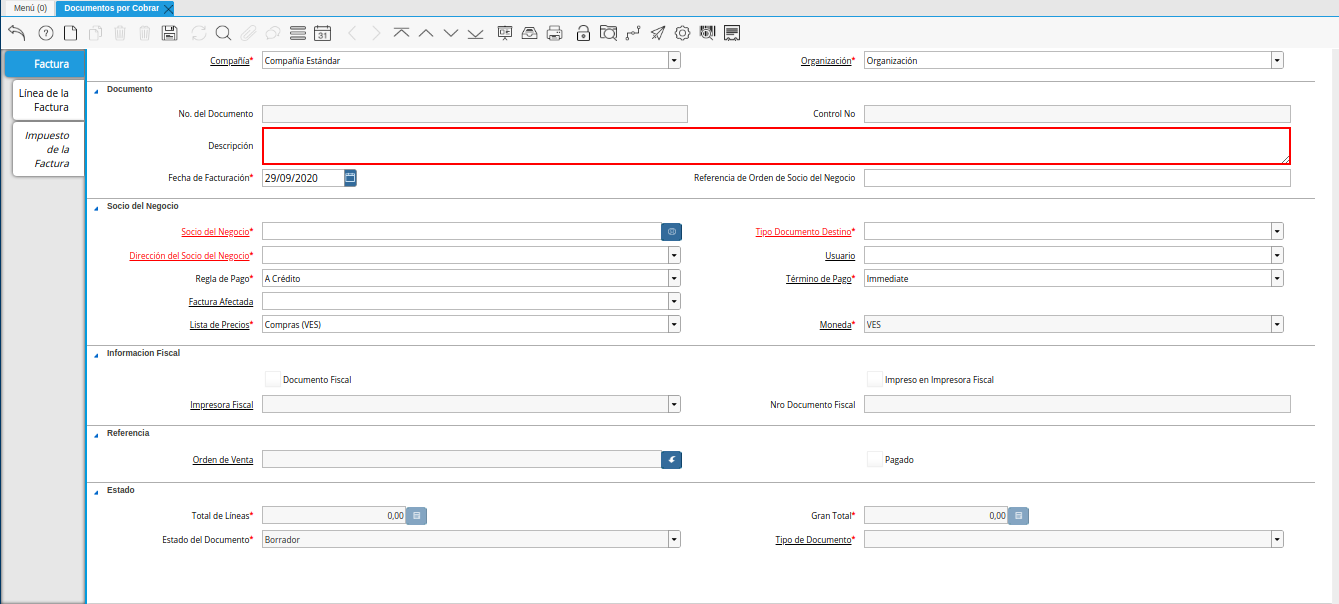The width and height of the screenshot is (1339, 604).
Task: Expand the Tipo Documento Destino dropdown
Action: pyautogui.click(x=1277, y=231)
